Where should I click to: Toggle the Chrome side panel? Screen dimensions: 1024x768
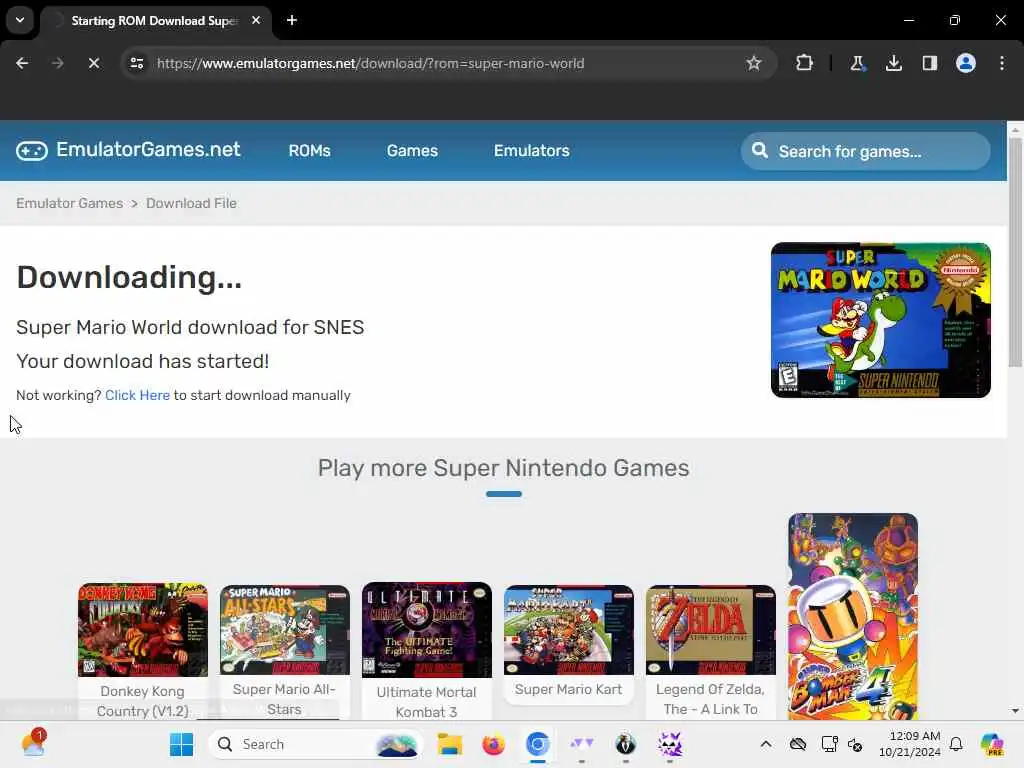(929, 63)
